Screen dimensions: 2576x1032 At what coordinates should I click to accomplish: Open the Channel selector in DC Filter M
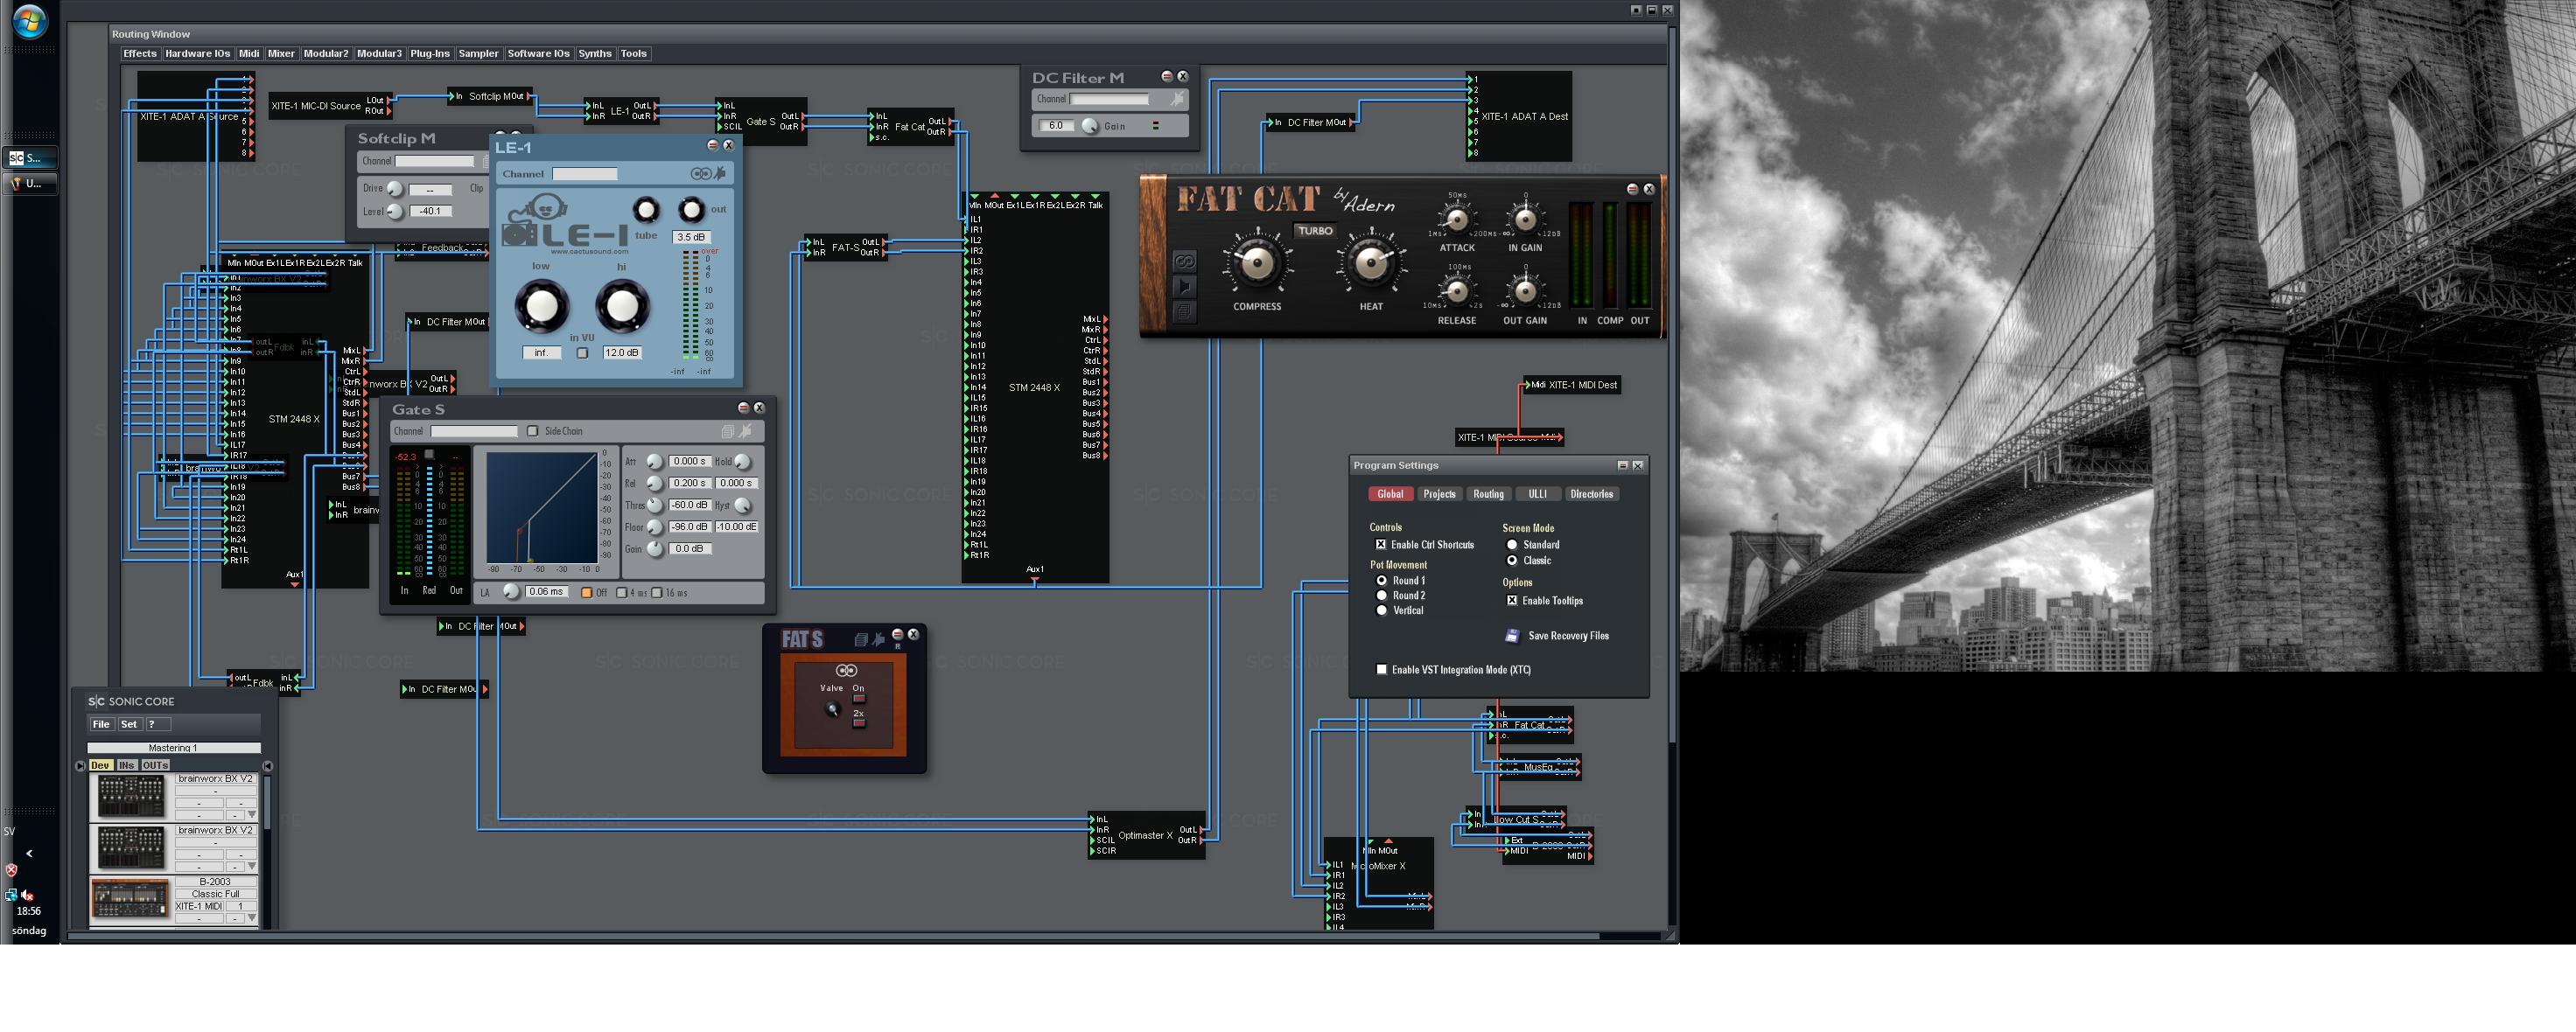pyautogui.click(x=1110, y=99)
